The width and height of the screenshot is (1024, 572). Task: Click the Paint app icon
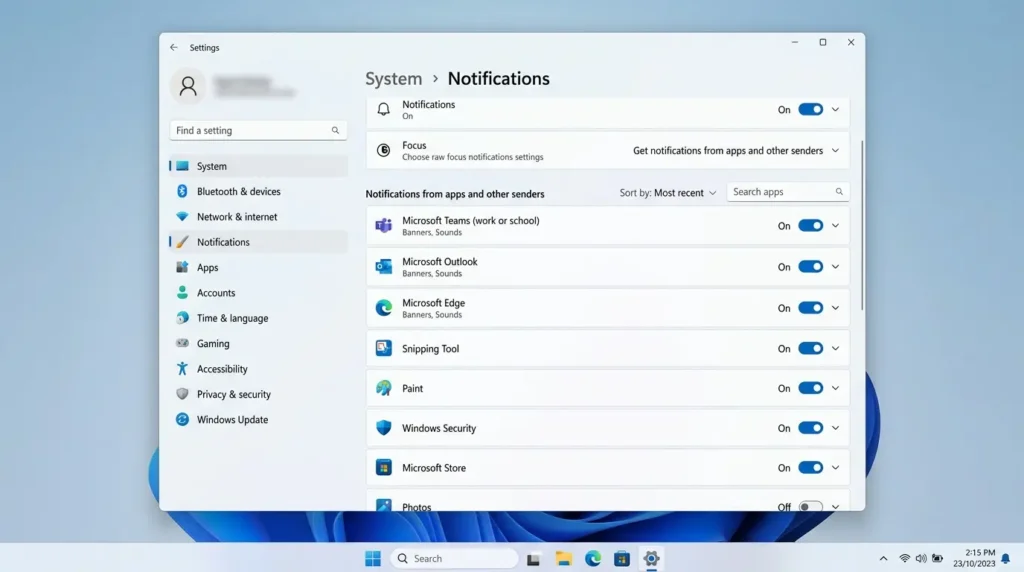pos(383,388)
